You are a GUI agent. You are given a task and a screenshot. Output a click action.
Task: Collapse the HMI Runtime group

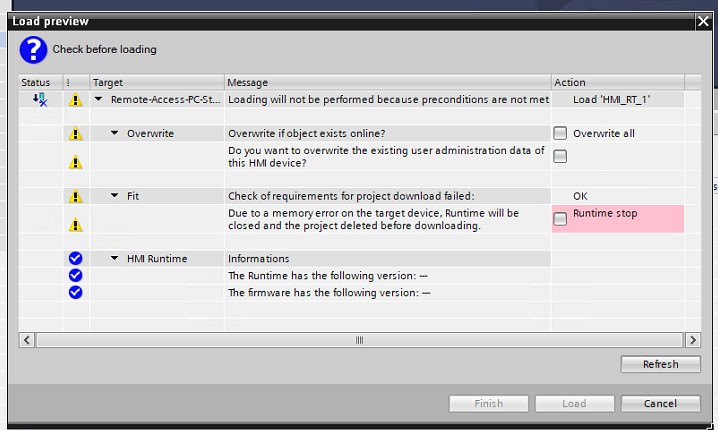pos(114,258)
